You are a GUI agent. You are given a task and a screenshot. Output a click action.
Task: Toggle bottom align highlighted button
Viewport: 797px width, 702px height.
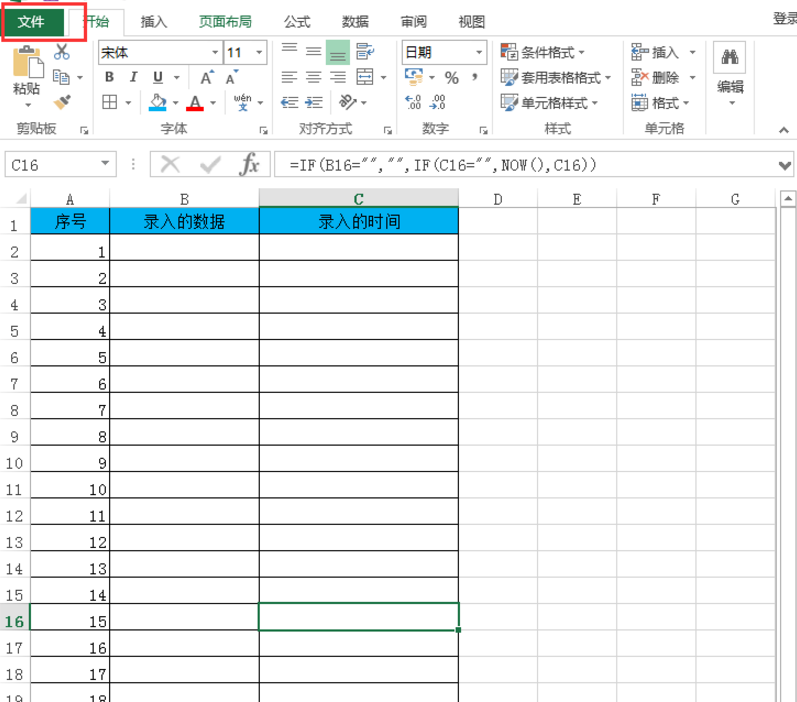click(x=338, y=52)
